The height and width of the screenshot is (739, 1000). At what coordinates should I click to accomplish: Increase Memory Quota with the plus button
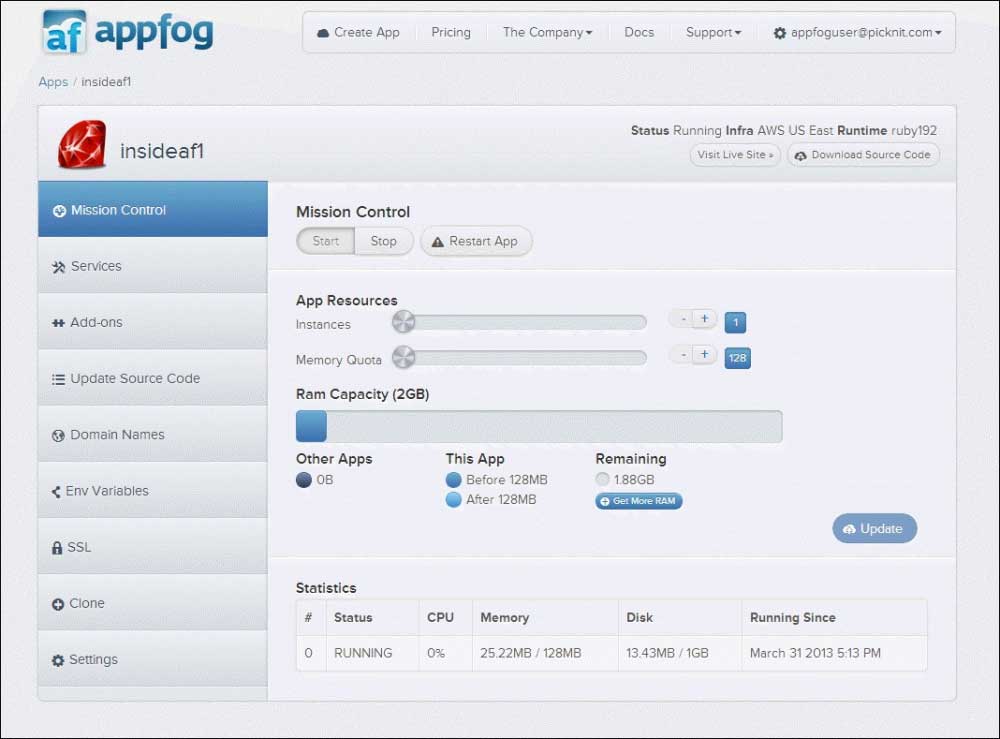[x=705, y=354]
